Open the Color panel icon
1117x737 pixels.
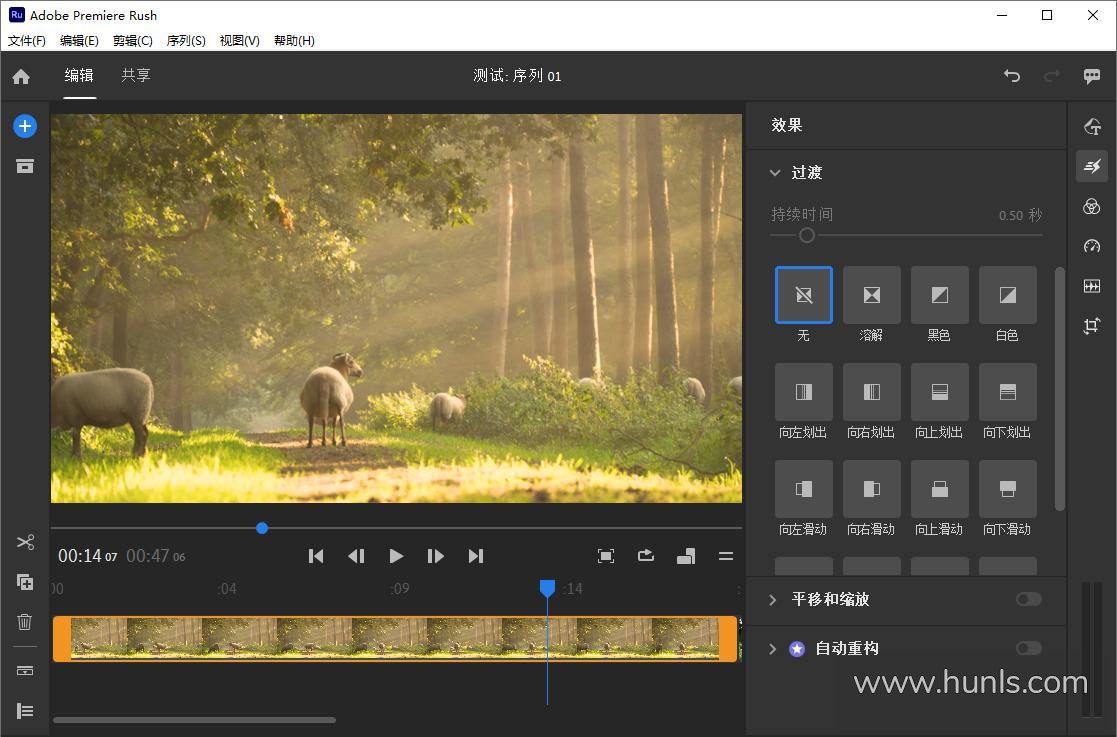coord(1092,207)
